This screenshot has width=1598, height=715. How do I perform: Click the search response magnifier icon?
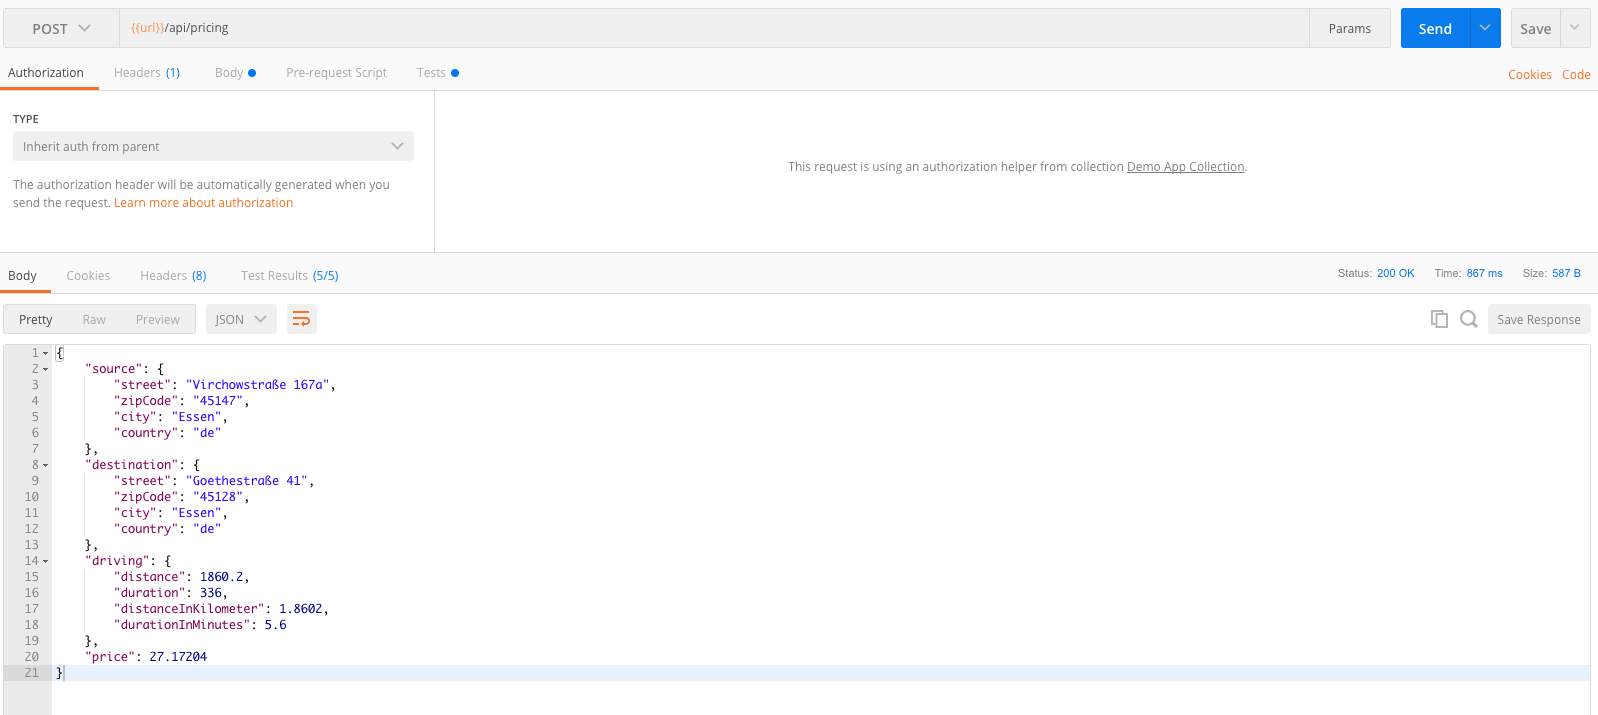tap(1468, 319)
